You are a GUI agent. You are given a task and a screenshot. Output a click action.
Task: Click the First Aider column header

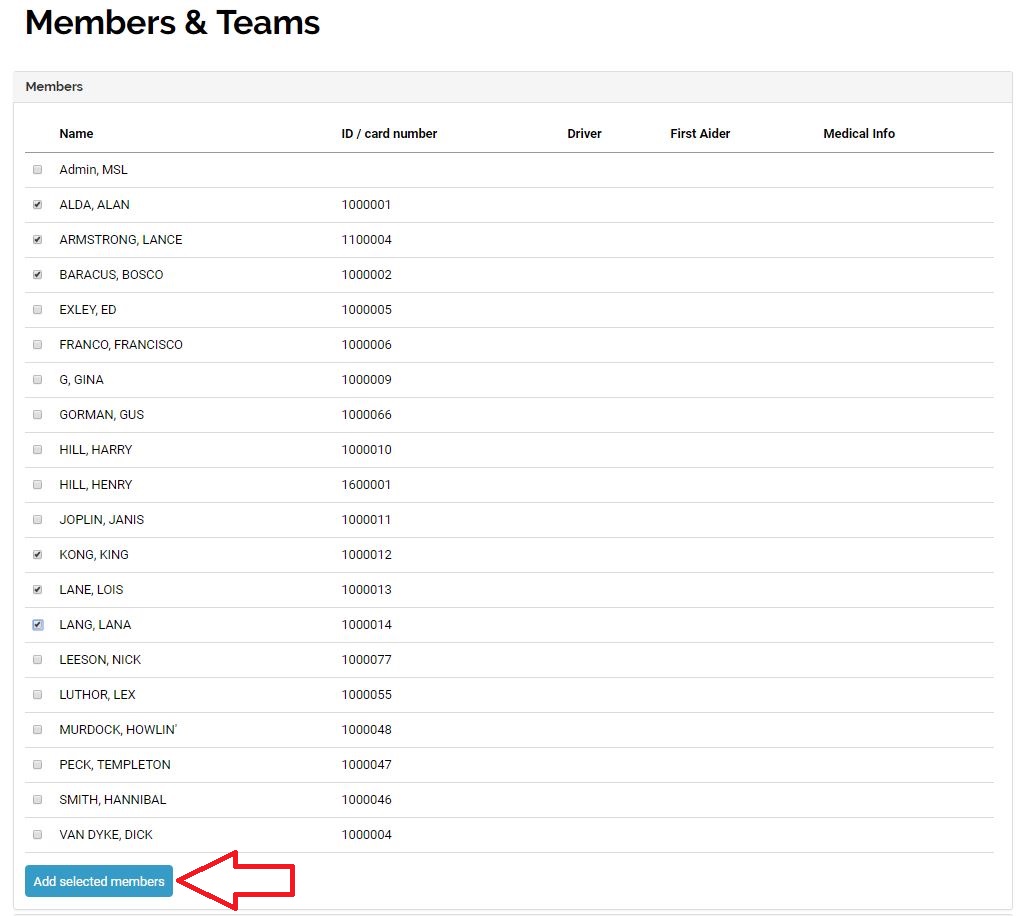[700, 134]
